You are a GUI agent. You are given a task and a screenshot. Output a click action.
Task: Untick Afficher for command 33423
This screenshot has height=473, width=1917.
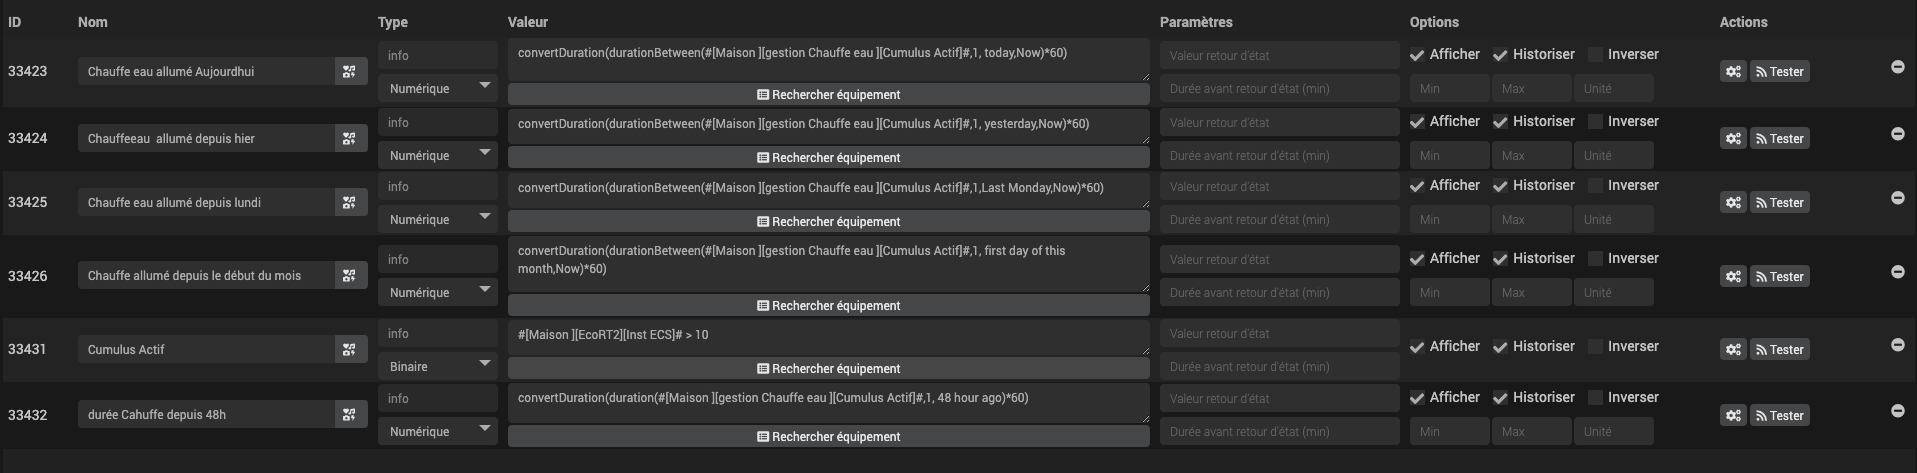pos(1417,55)
